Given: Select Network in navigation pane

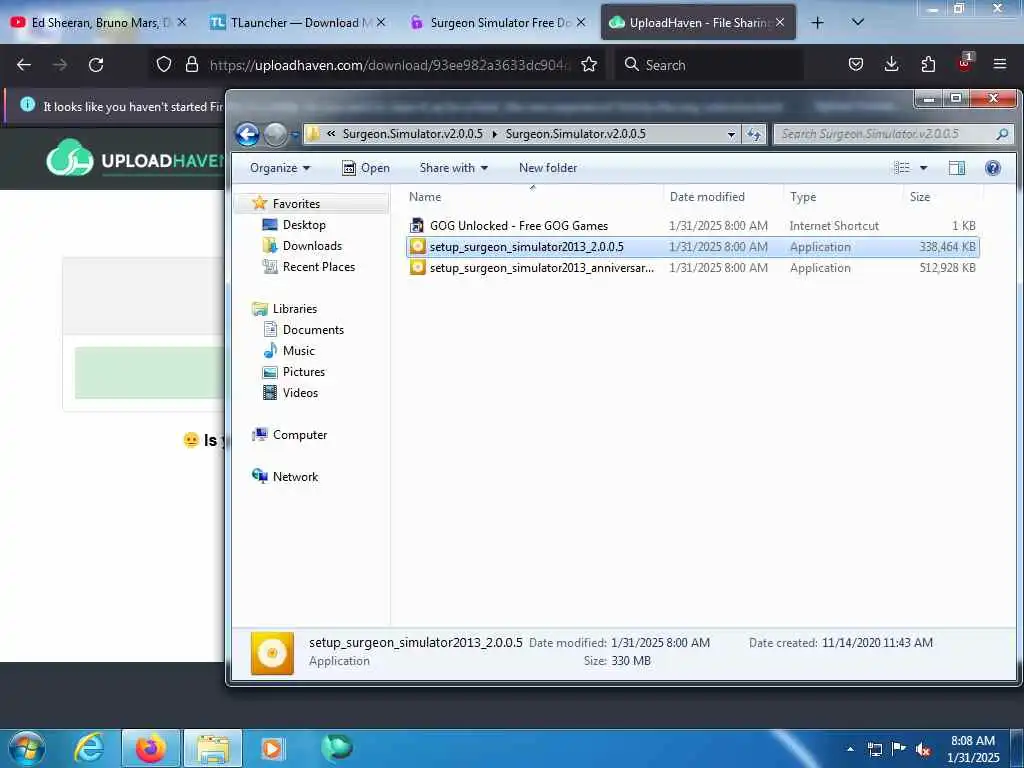Looking at the screenshot, I should point(295,477).
